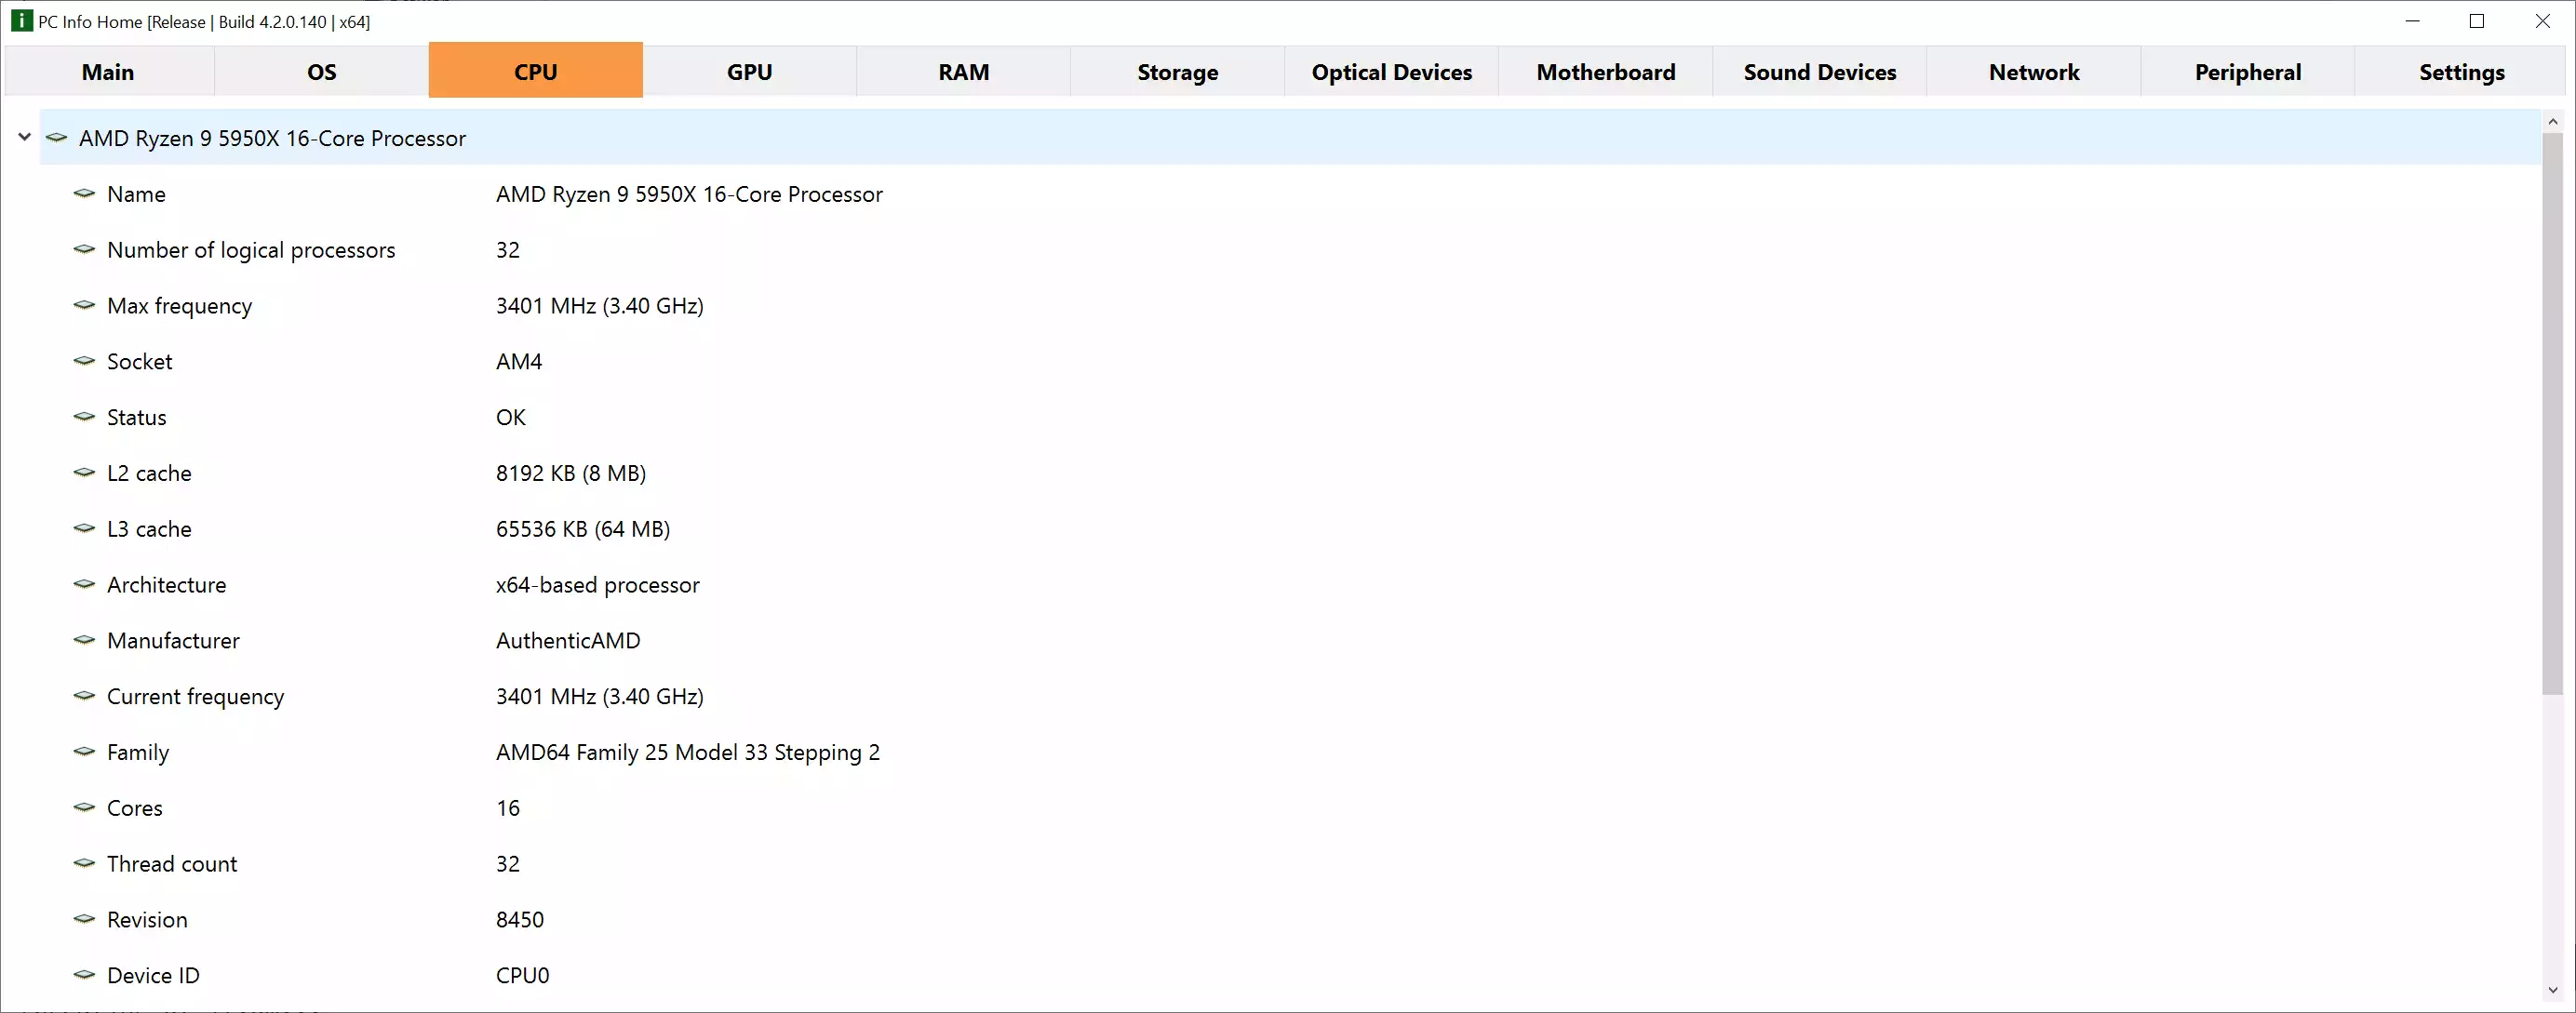
Task: Click the icon next to Thread count
Action: [84, 863]
